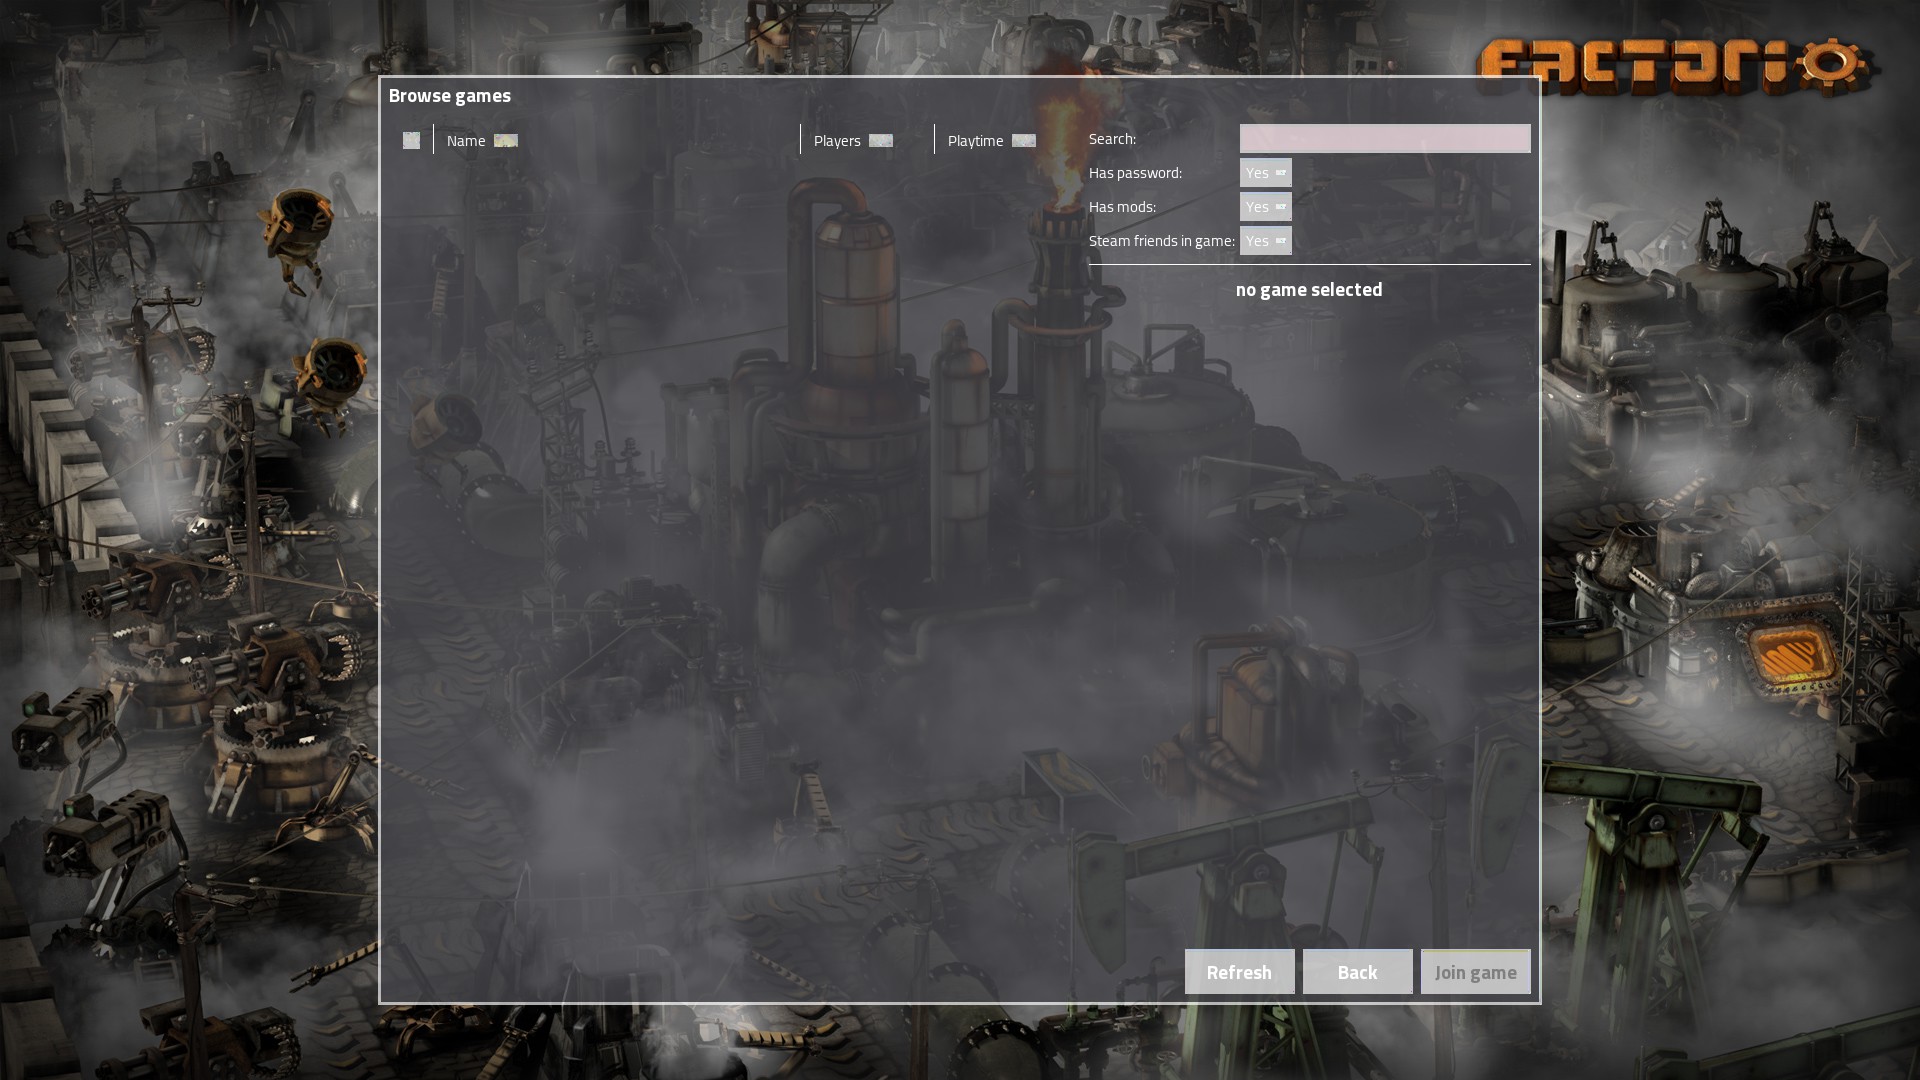The width and height of the screenshot is (1920, 1080).
Task: Sort list by Name column header
Action: tap(466, 141)
